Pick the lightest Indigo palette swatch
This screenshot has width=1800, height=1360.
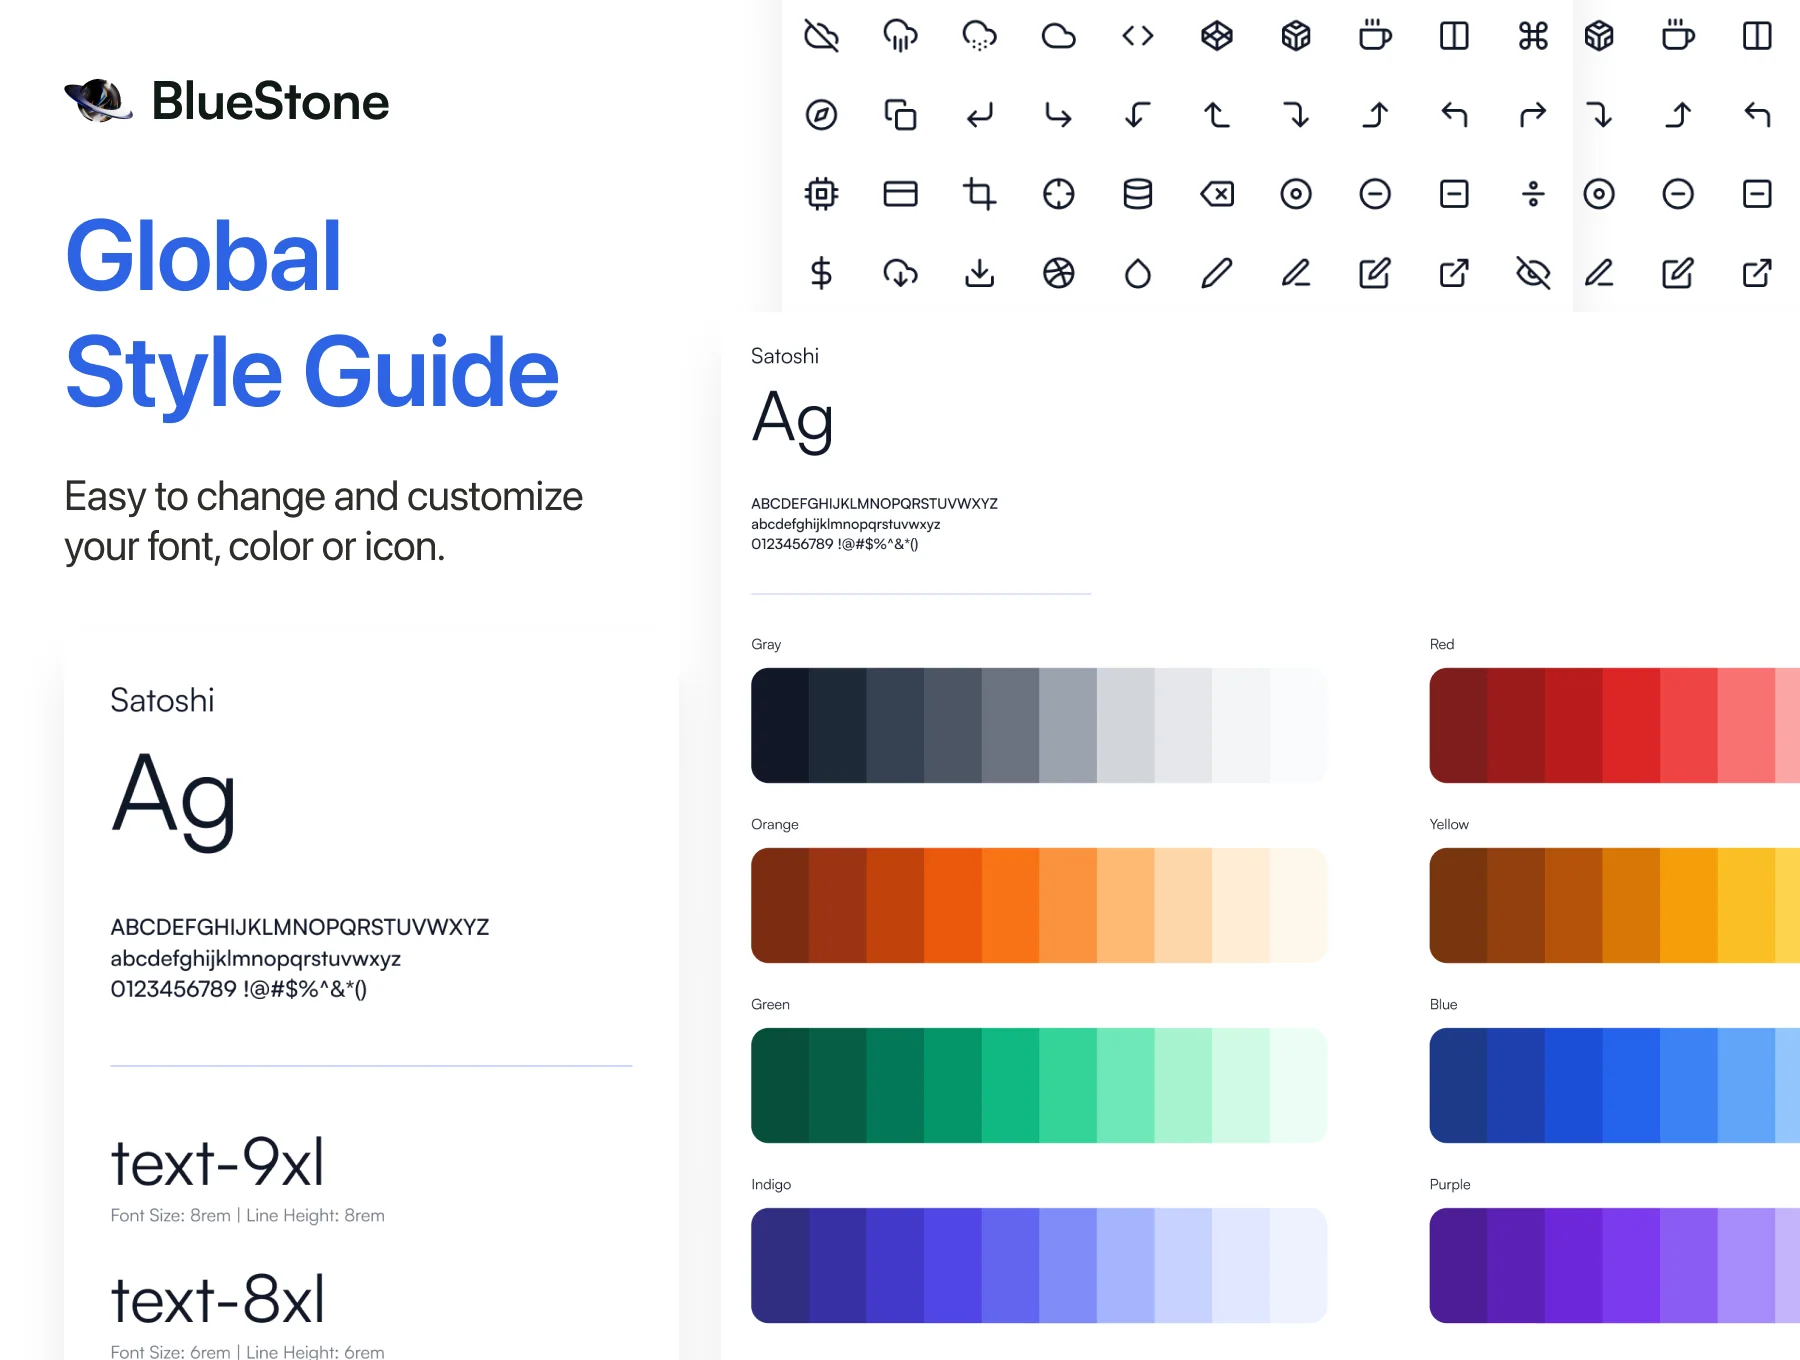(x=1298, y=1265)
